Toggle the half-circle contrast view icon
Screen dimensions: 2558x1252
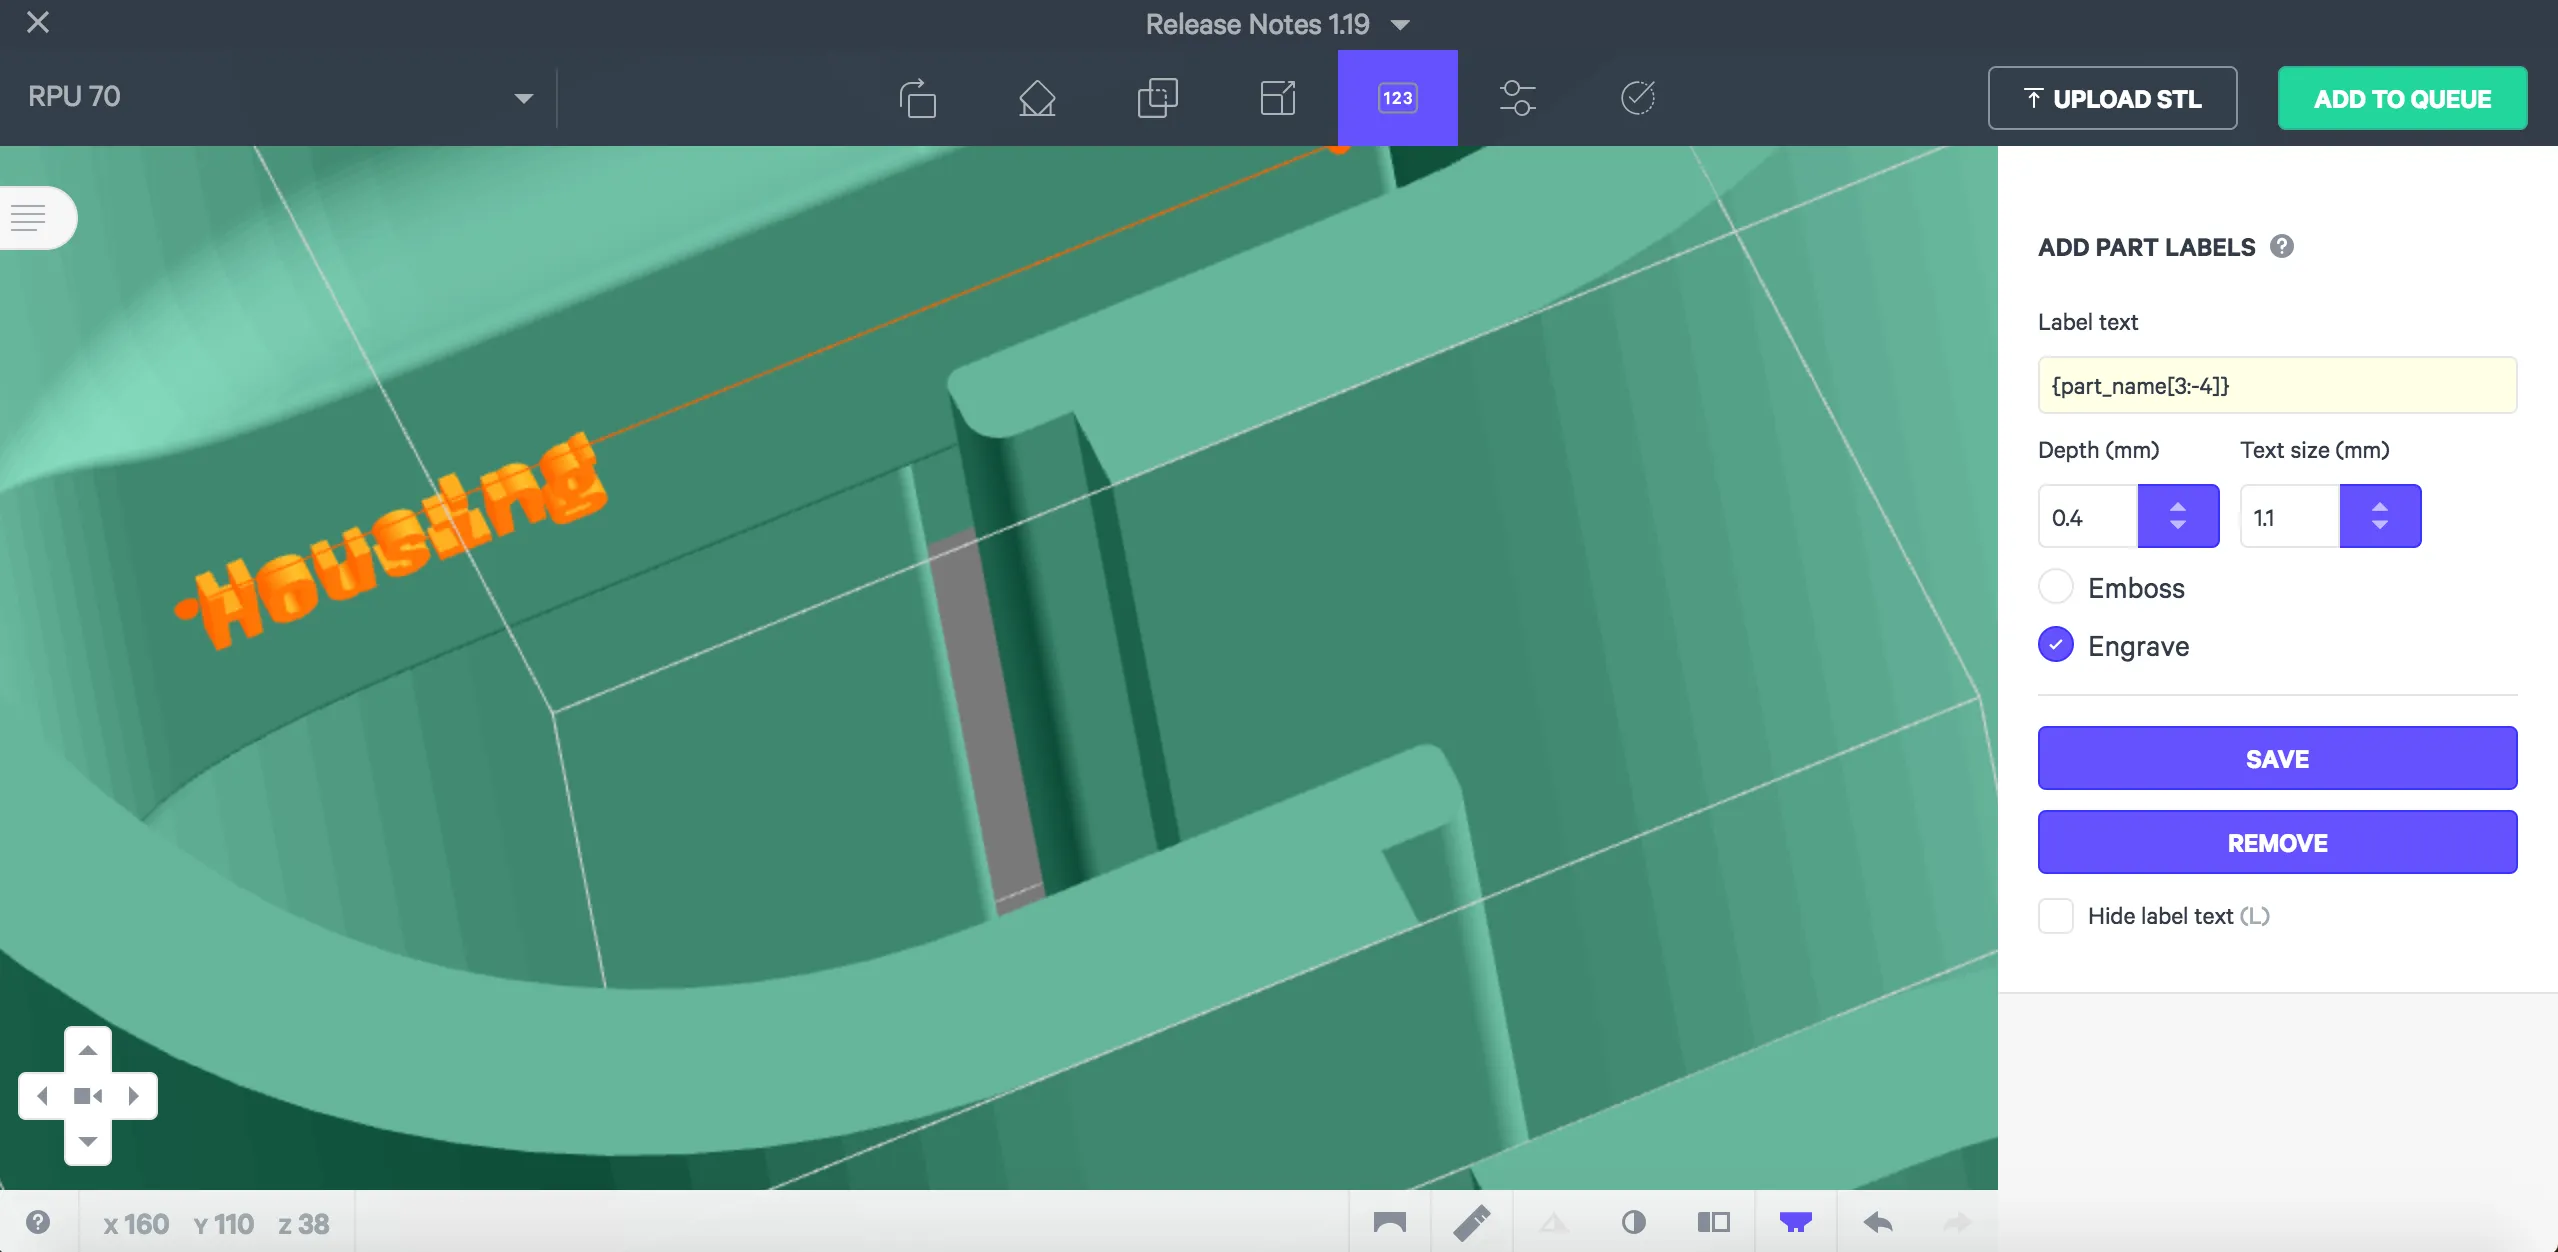(1634, 1222)
